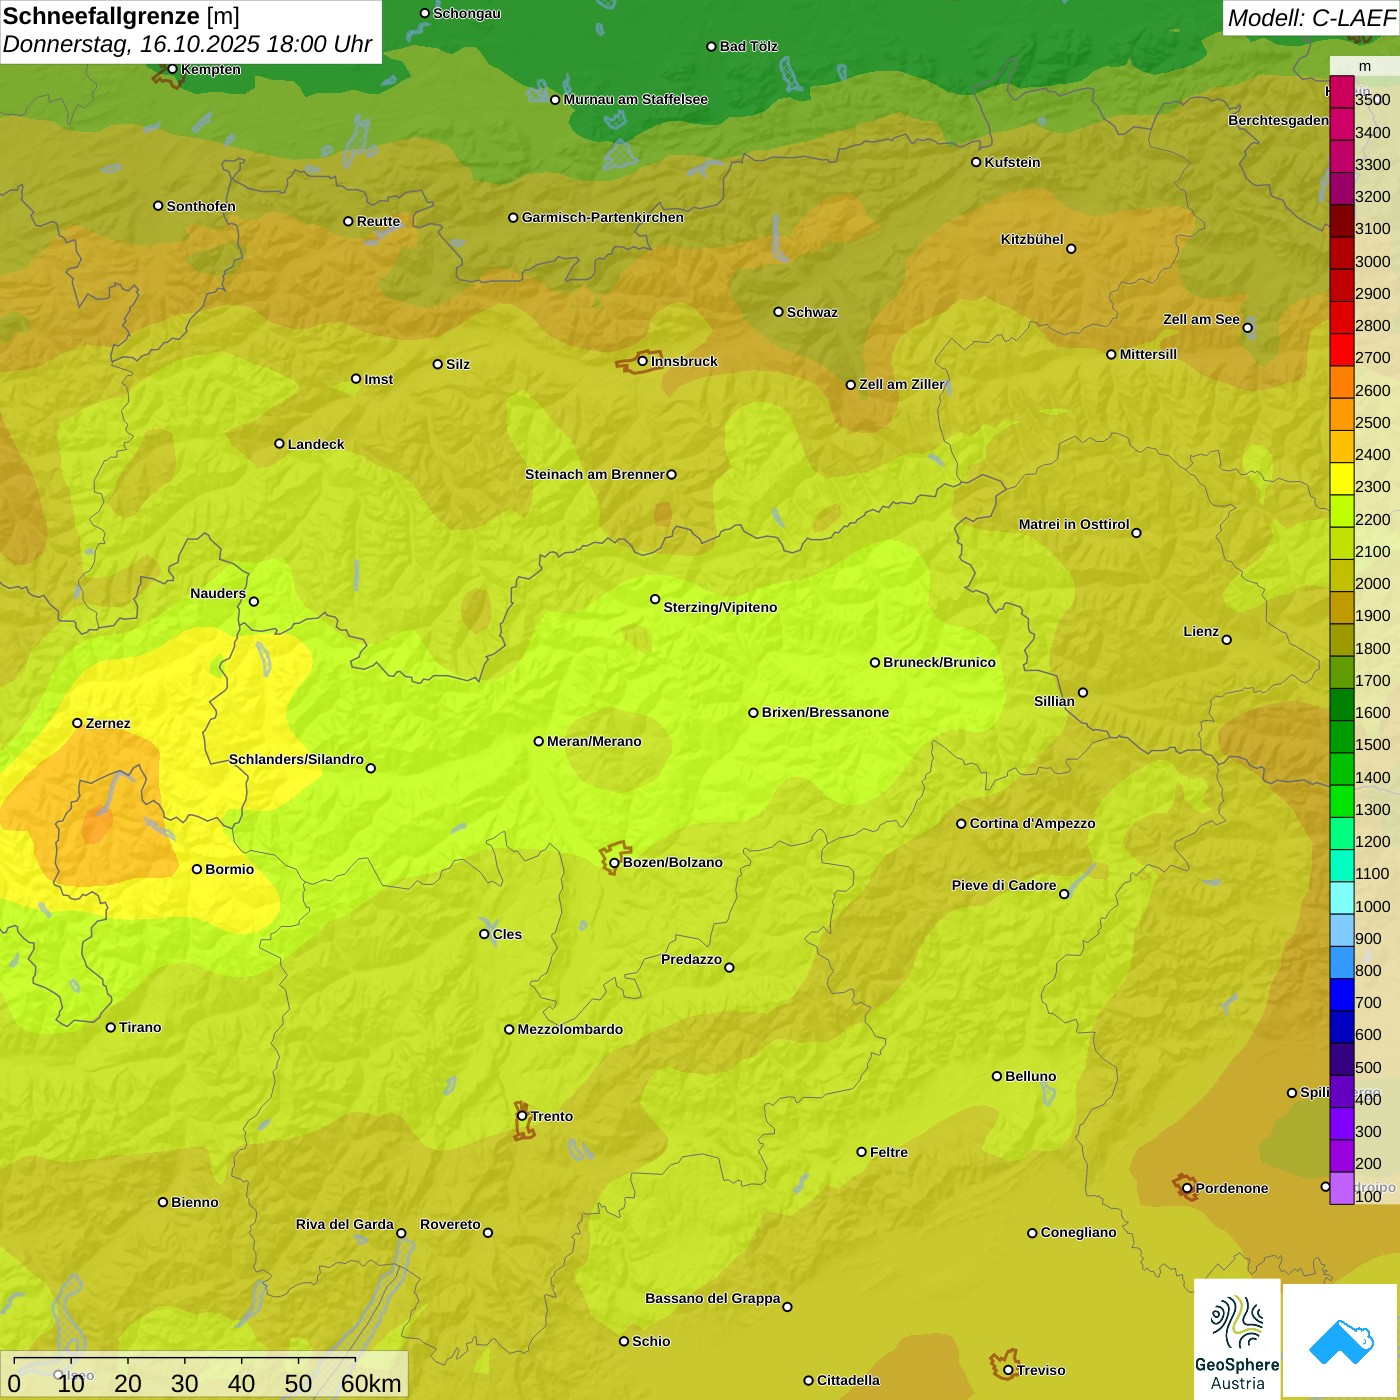Click the GeoSphere Austria logo
This screenshot has width=1400, height=1400.
(1237, 1338)
